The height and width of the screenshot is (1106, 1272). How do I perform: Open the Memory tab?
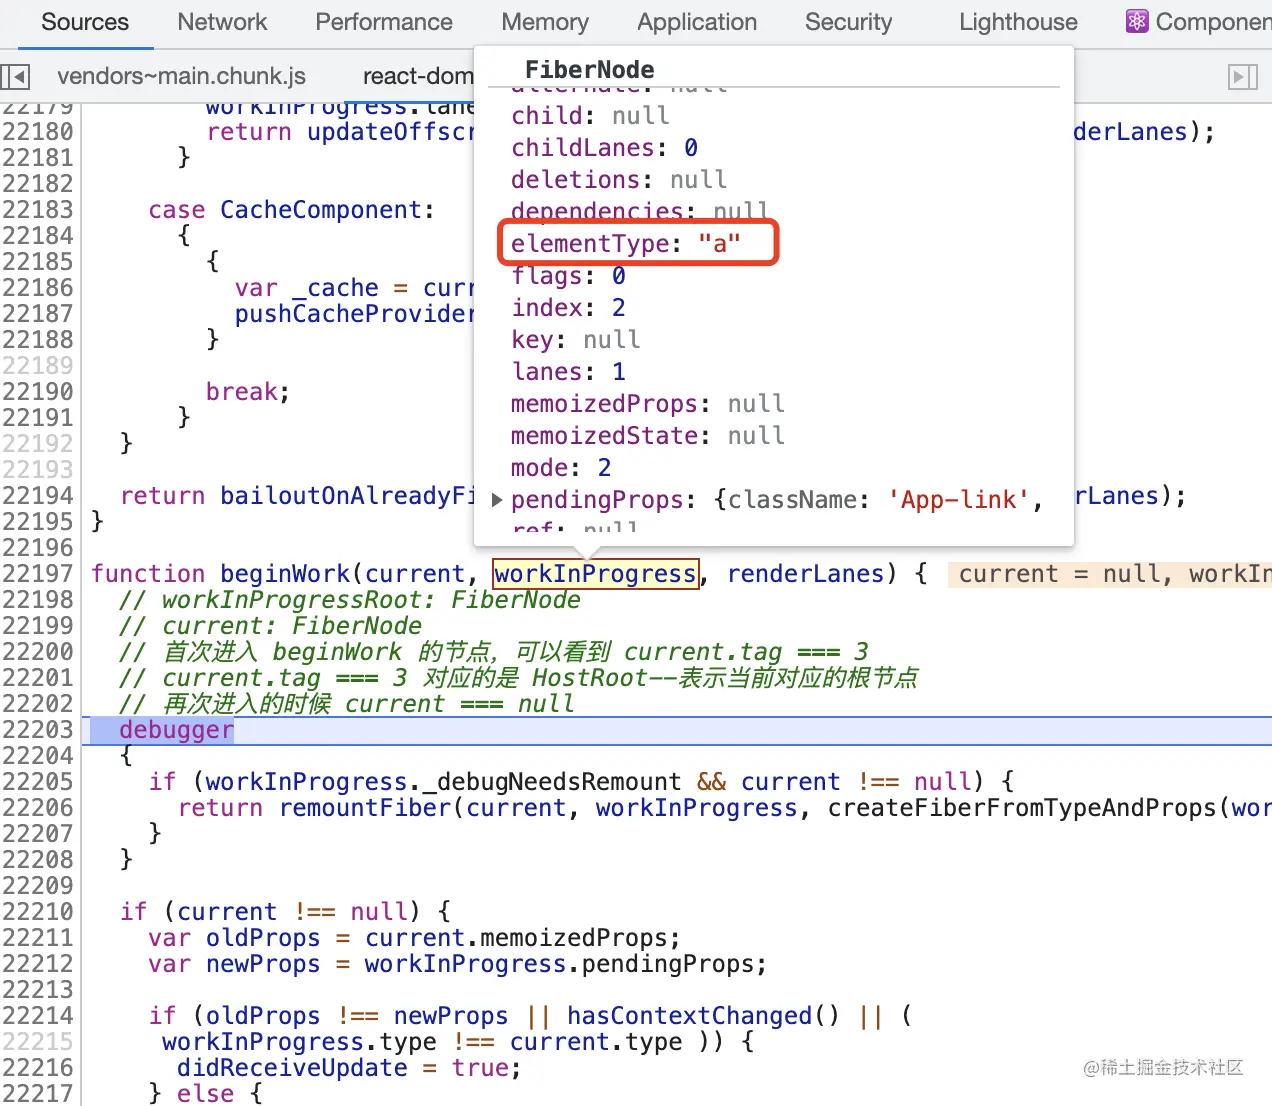(x=545, y=22)
